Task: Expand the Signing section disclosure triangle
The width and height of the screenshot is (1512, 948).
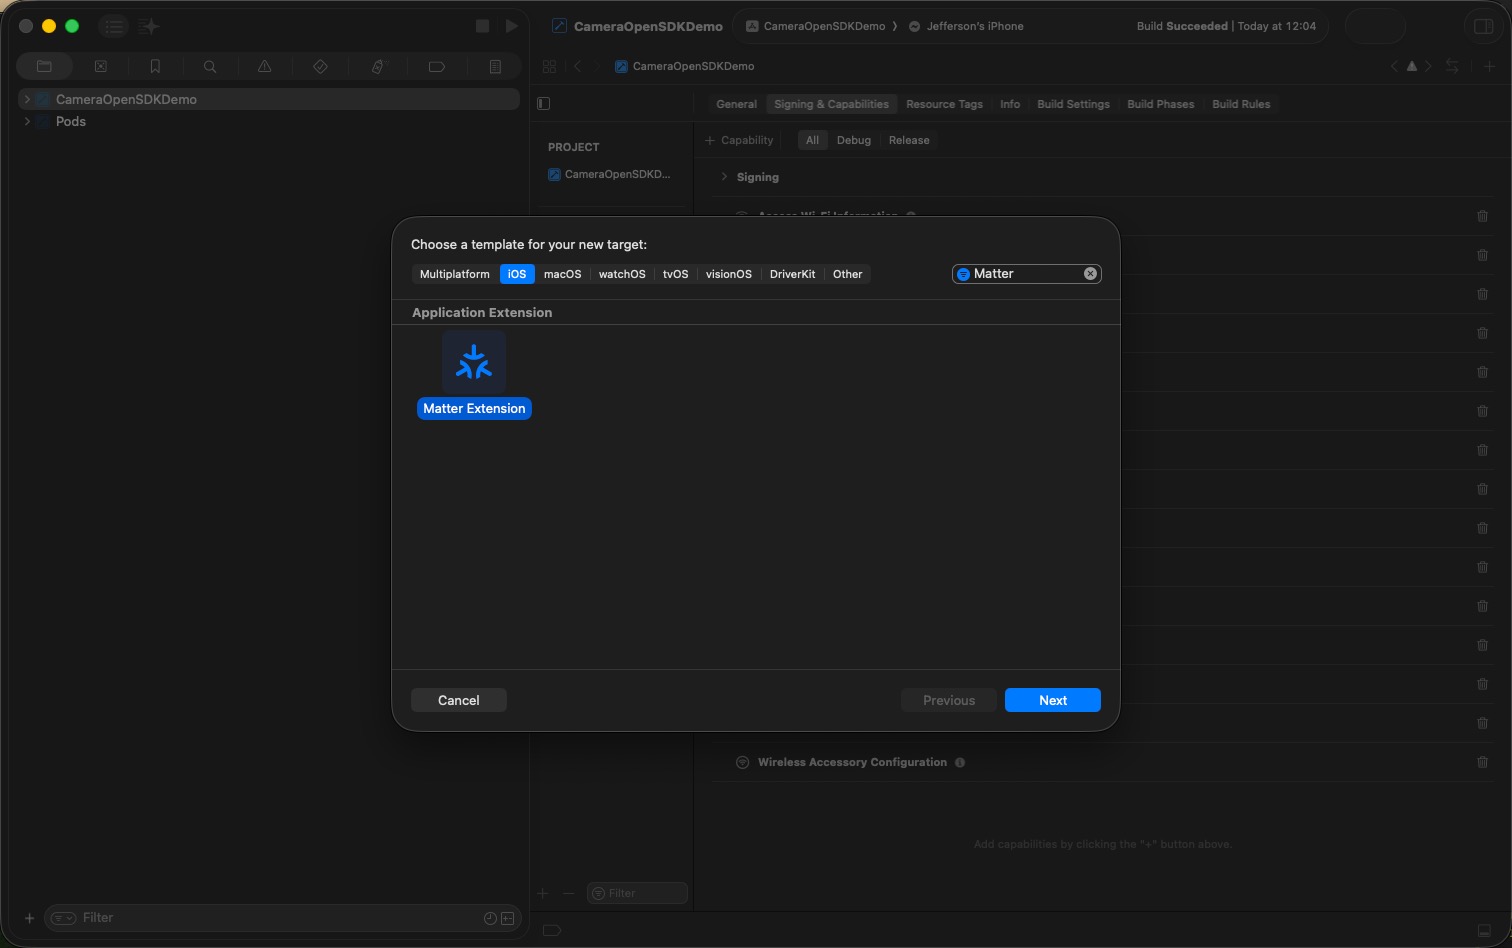Action: click(x=724, y=177)
